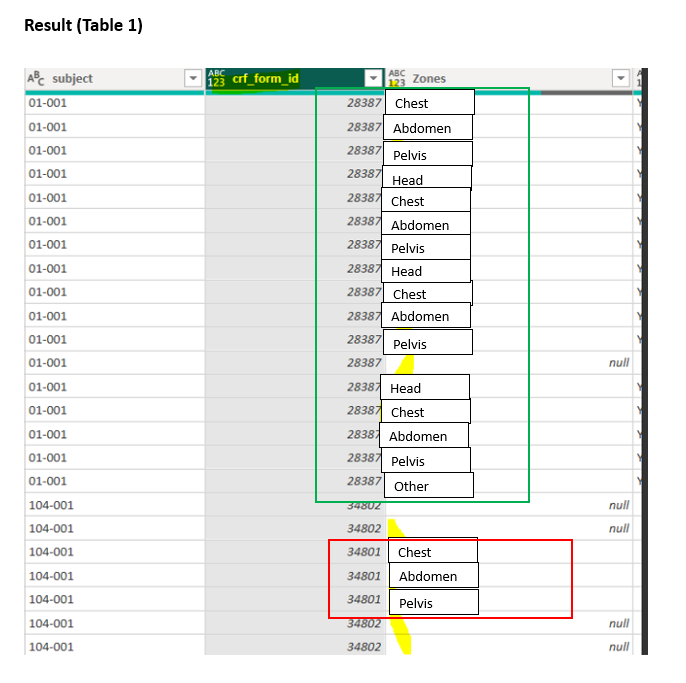Open the subject column filter dropdown
This screenshot has height=683, width=686.
(193, 78)
